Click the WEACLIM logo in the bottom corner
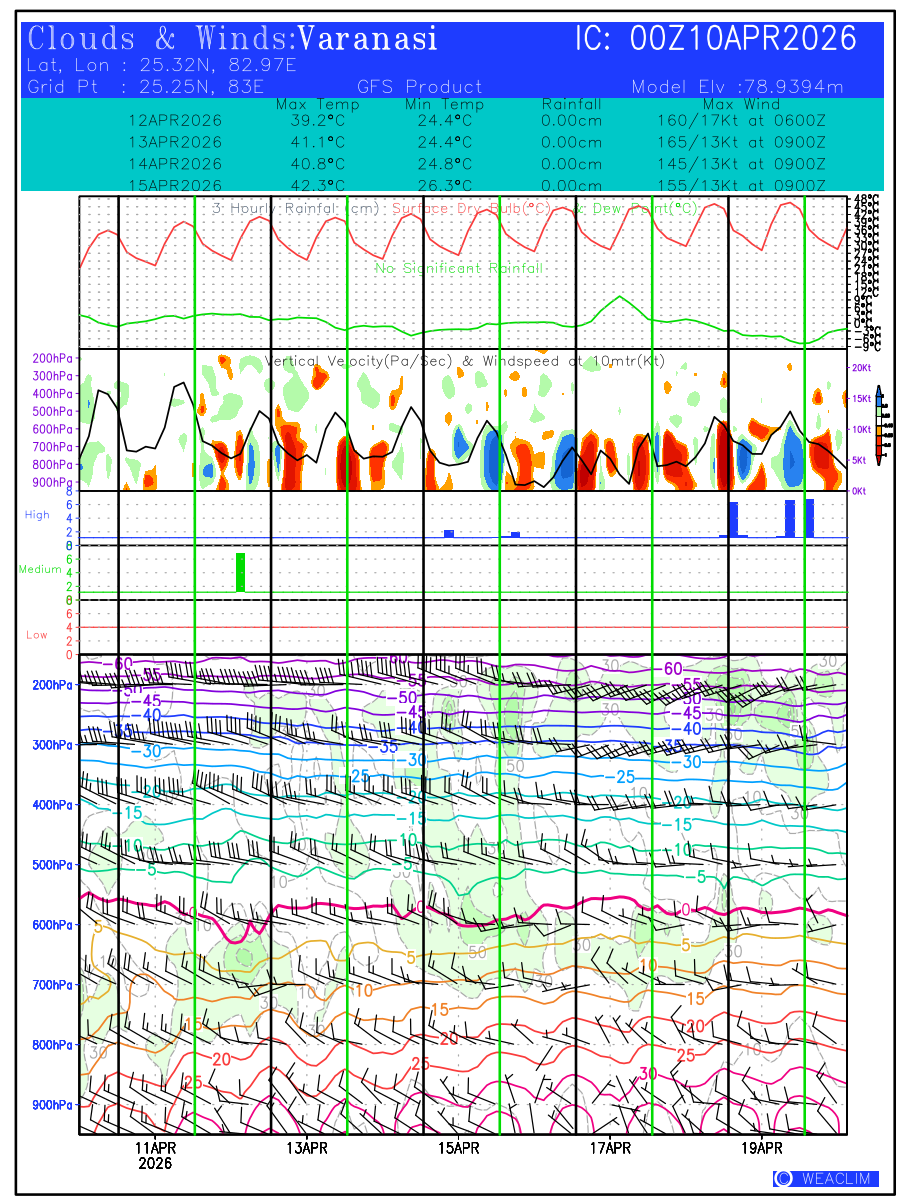This screenshot has width=900, height=1200. point(825,1179)
